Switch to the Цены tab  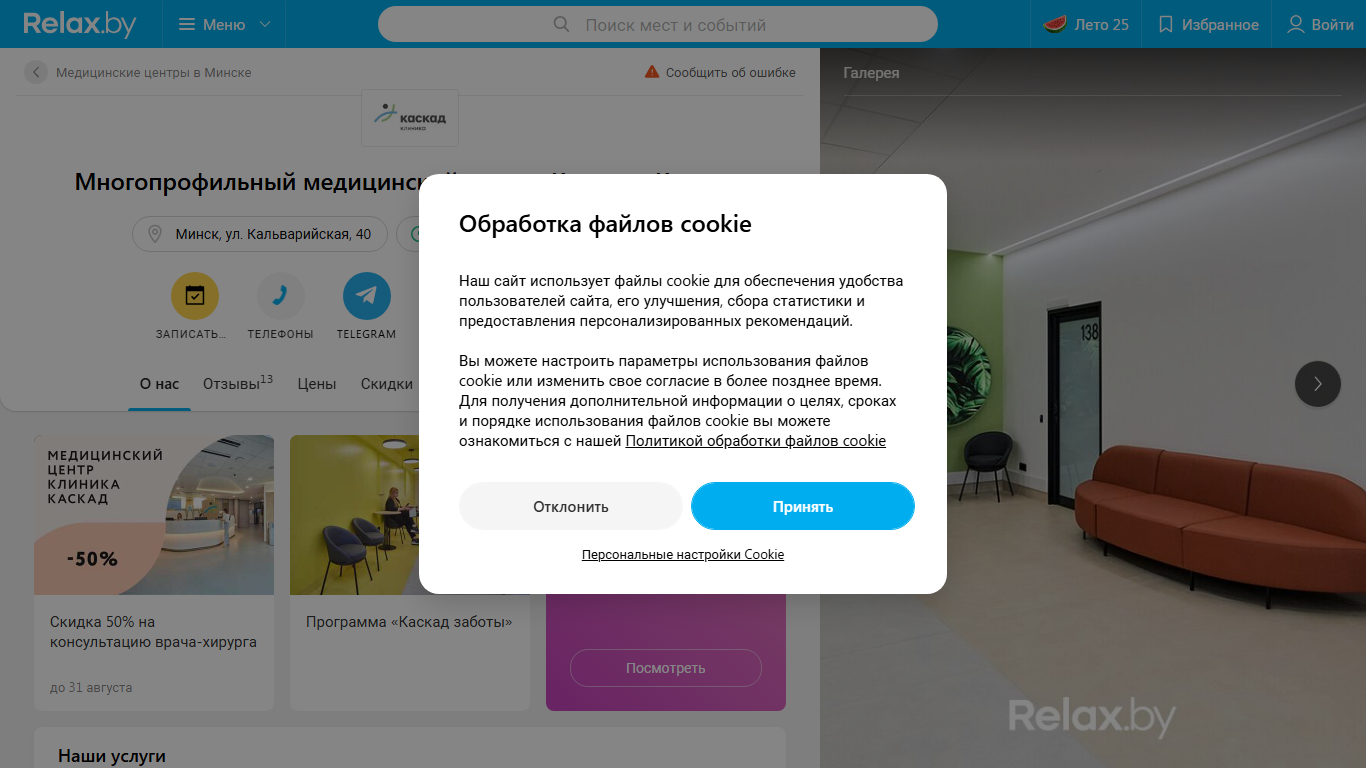click(317, 384)
